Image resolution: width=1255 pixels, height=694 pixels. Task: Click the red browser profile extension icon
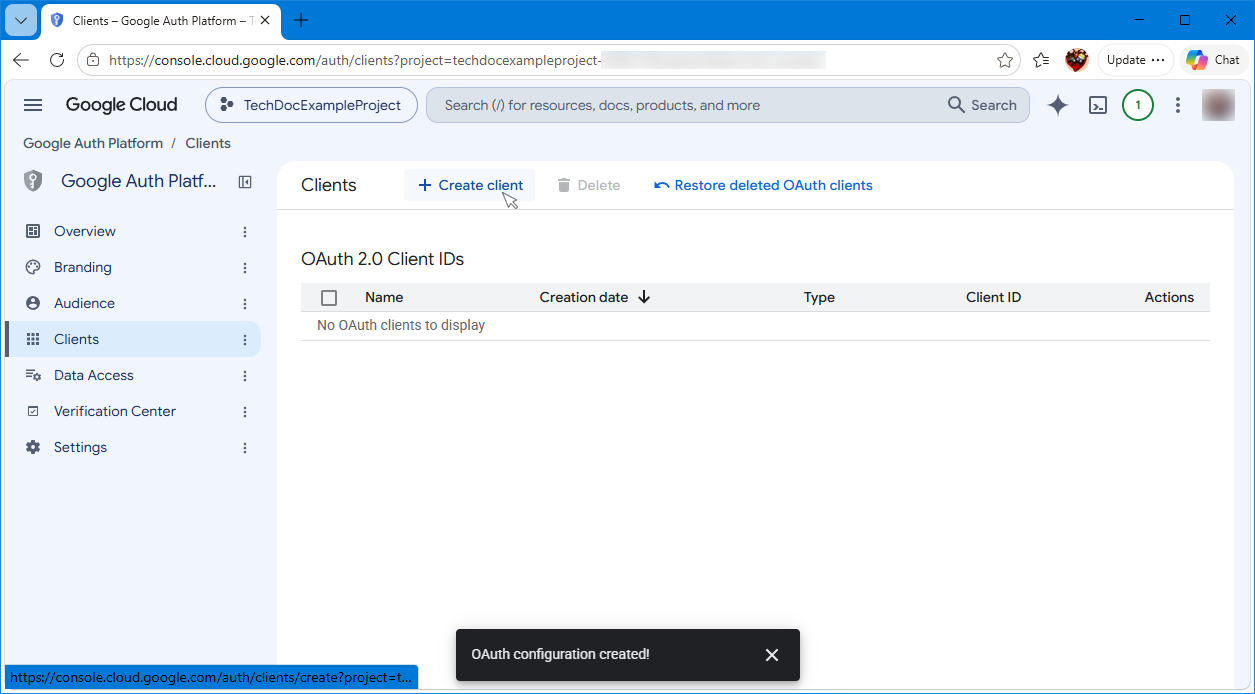[x=1077, y=60]
